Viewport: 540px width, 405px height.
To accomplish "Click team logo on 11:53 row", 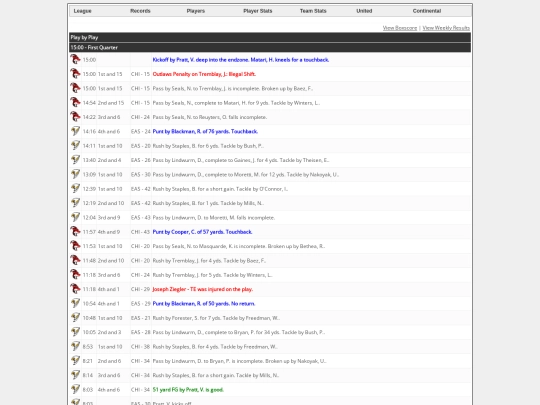I will click(x=75, y=246).
